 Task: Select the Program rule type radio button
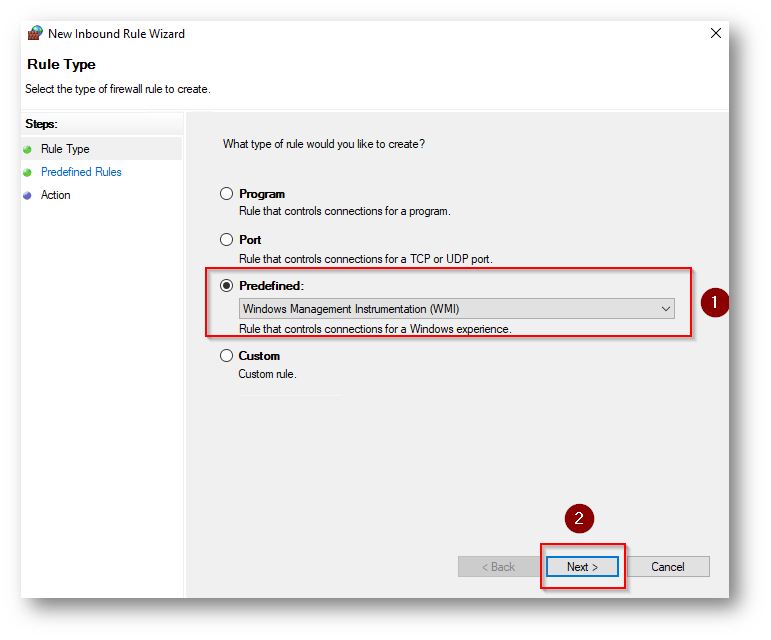coord(226,194)
